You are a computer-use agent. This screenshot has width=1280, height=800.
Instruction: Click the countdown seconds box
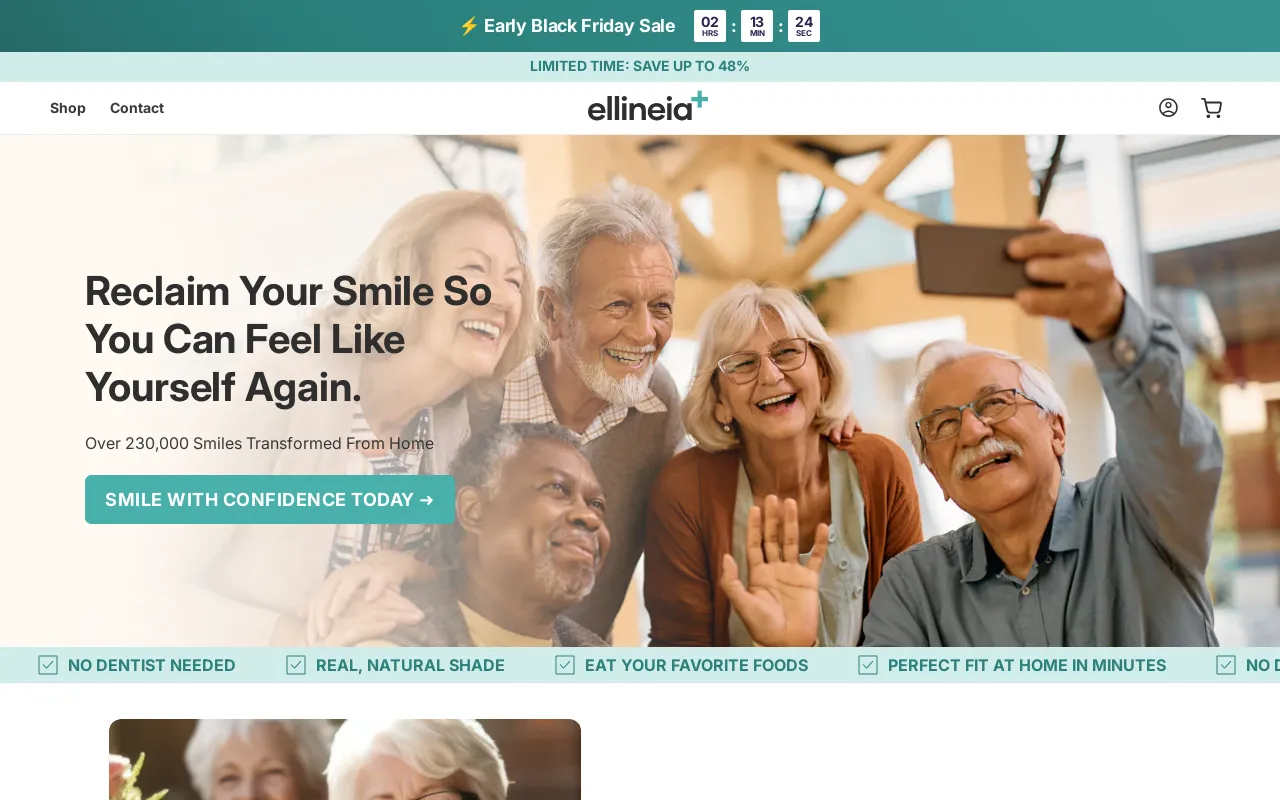pos(804,26)
